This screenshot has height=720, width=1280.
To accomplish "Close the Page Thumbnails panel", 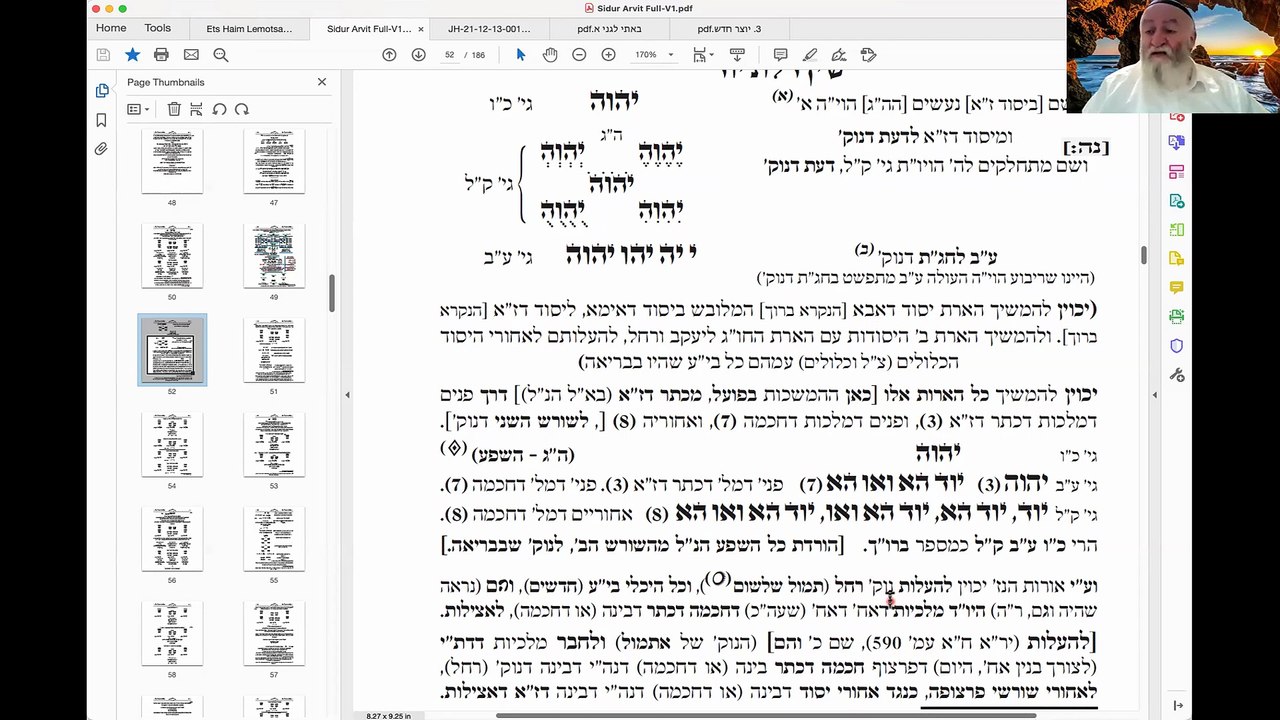I will pos(322,82).
